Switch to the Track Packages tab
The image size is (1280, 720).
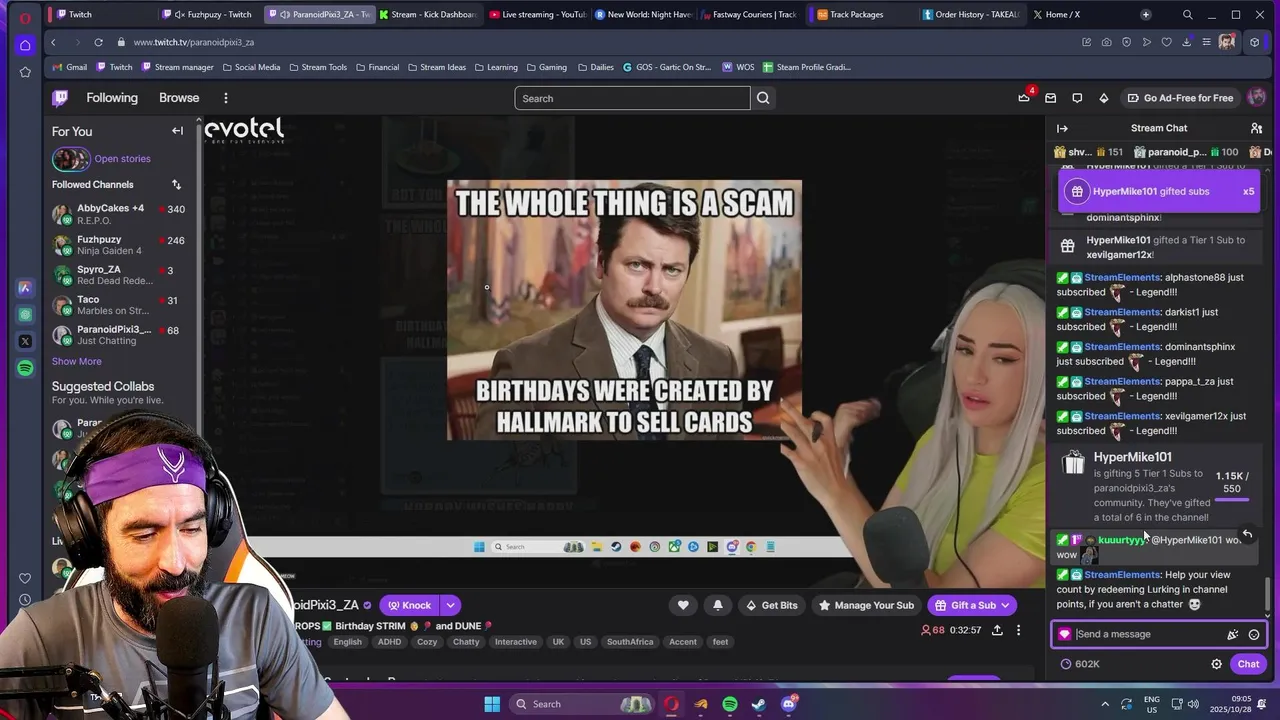pos(861,15)
